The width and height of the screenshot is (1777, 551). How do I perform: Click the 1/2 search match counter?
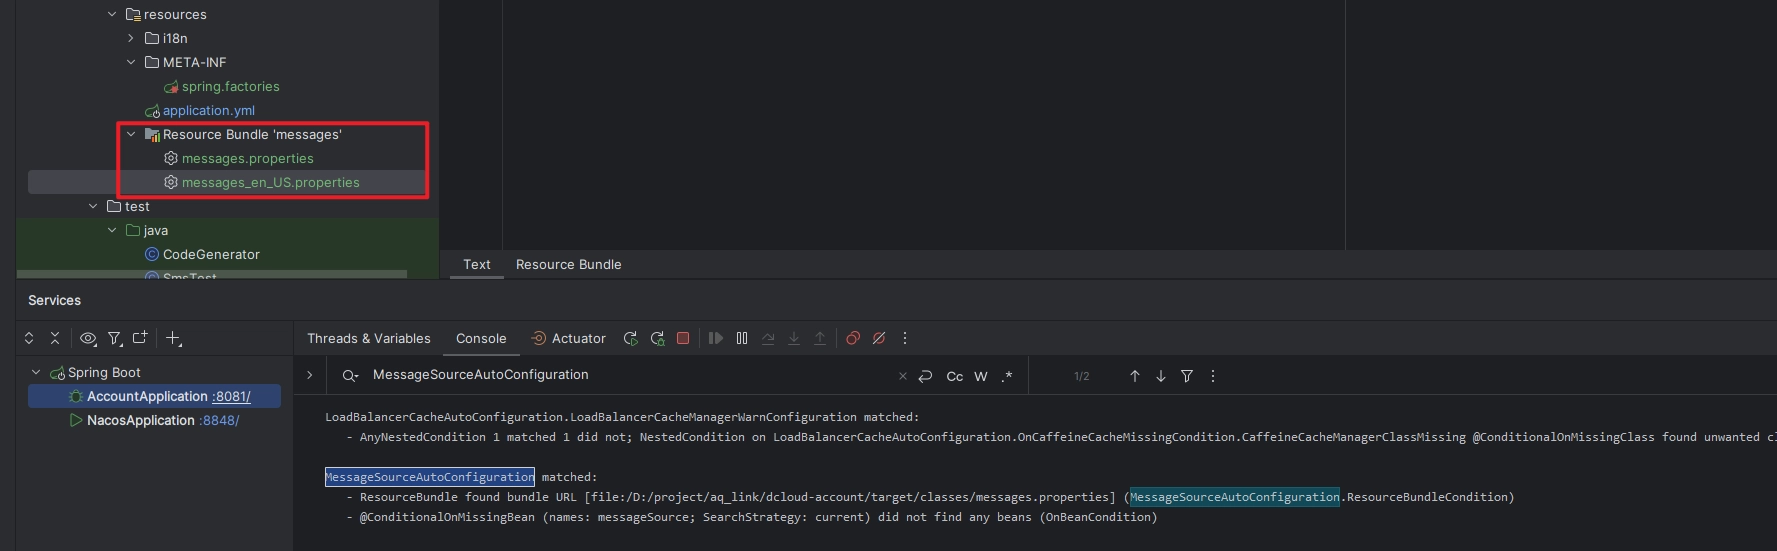point(1082,376)
